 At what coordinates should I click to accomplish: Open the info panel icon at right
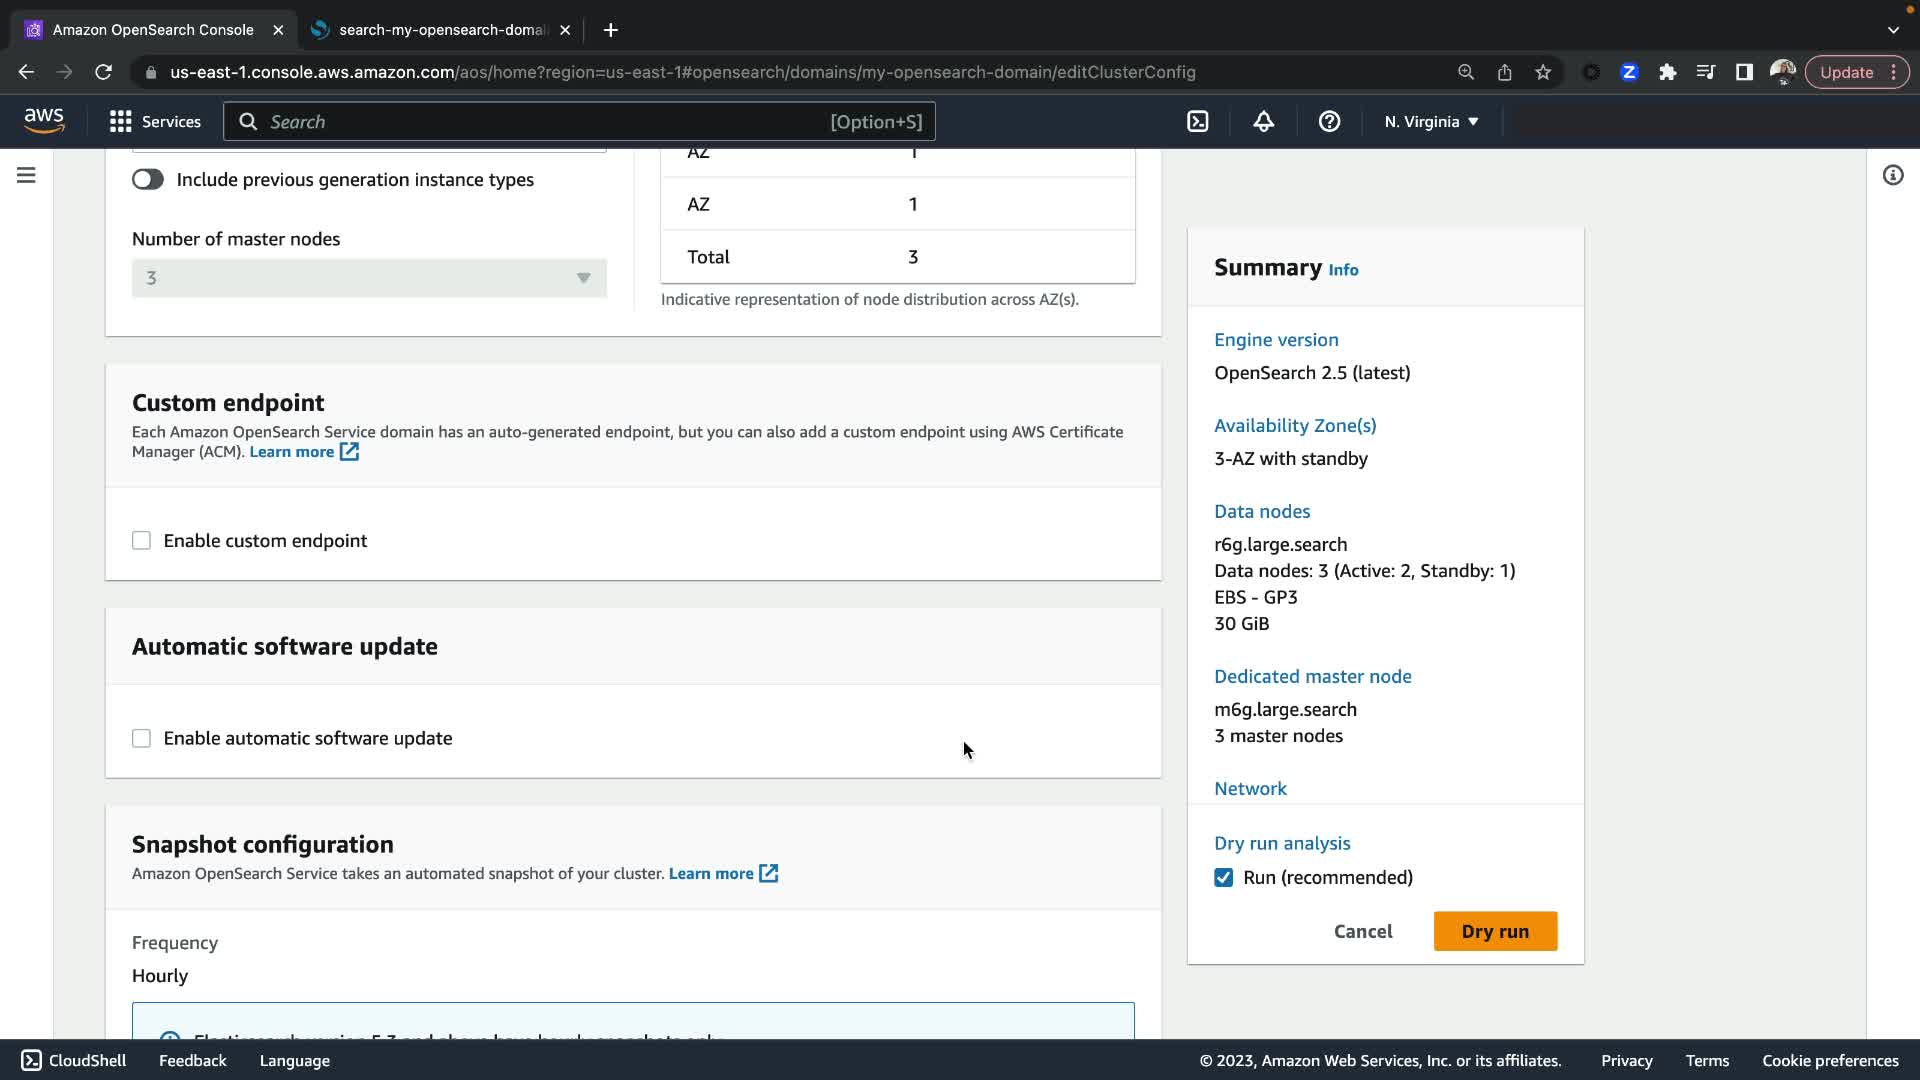point(1892,175)
